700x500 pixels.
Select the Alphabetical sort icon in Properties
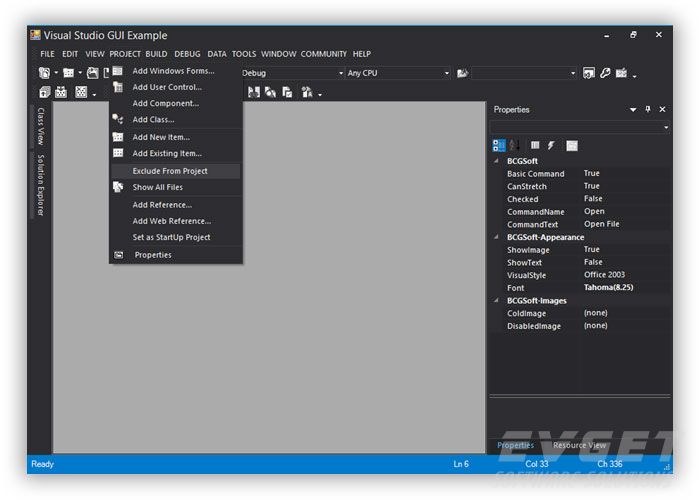point(515,146)
